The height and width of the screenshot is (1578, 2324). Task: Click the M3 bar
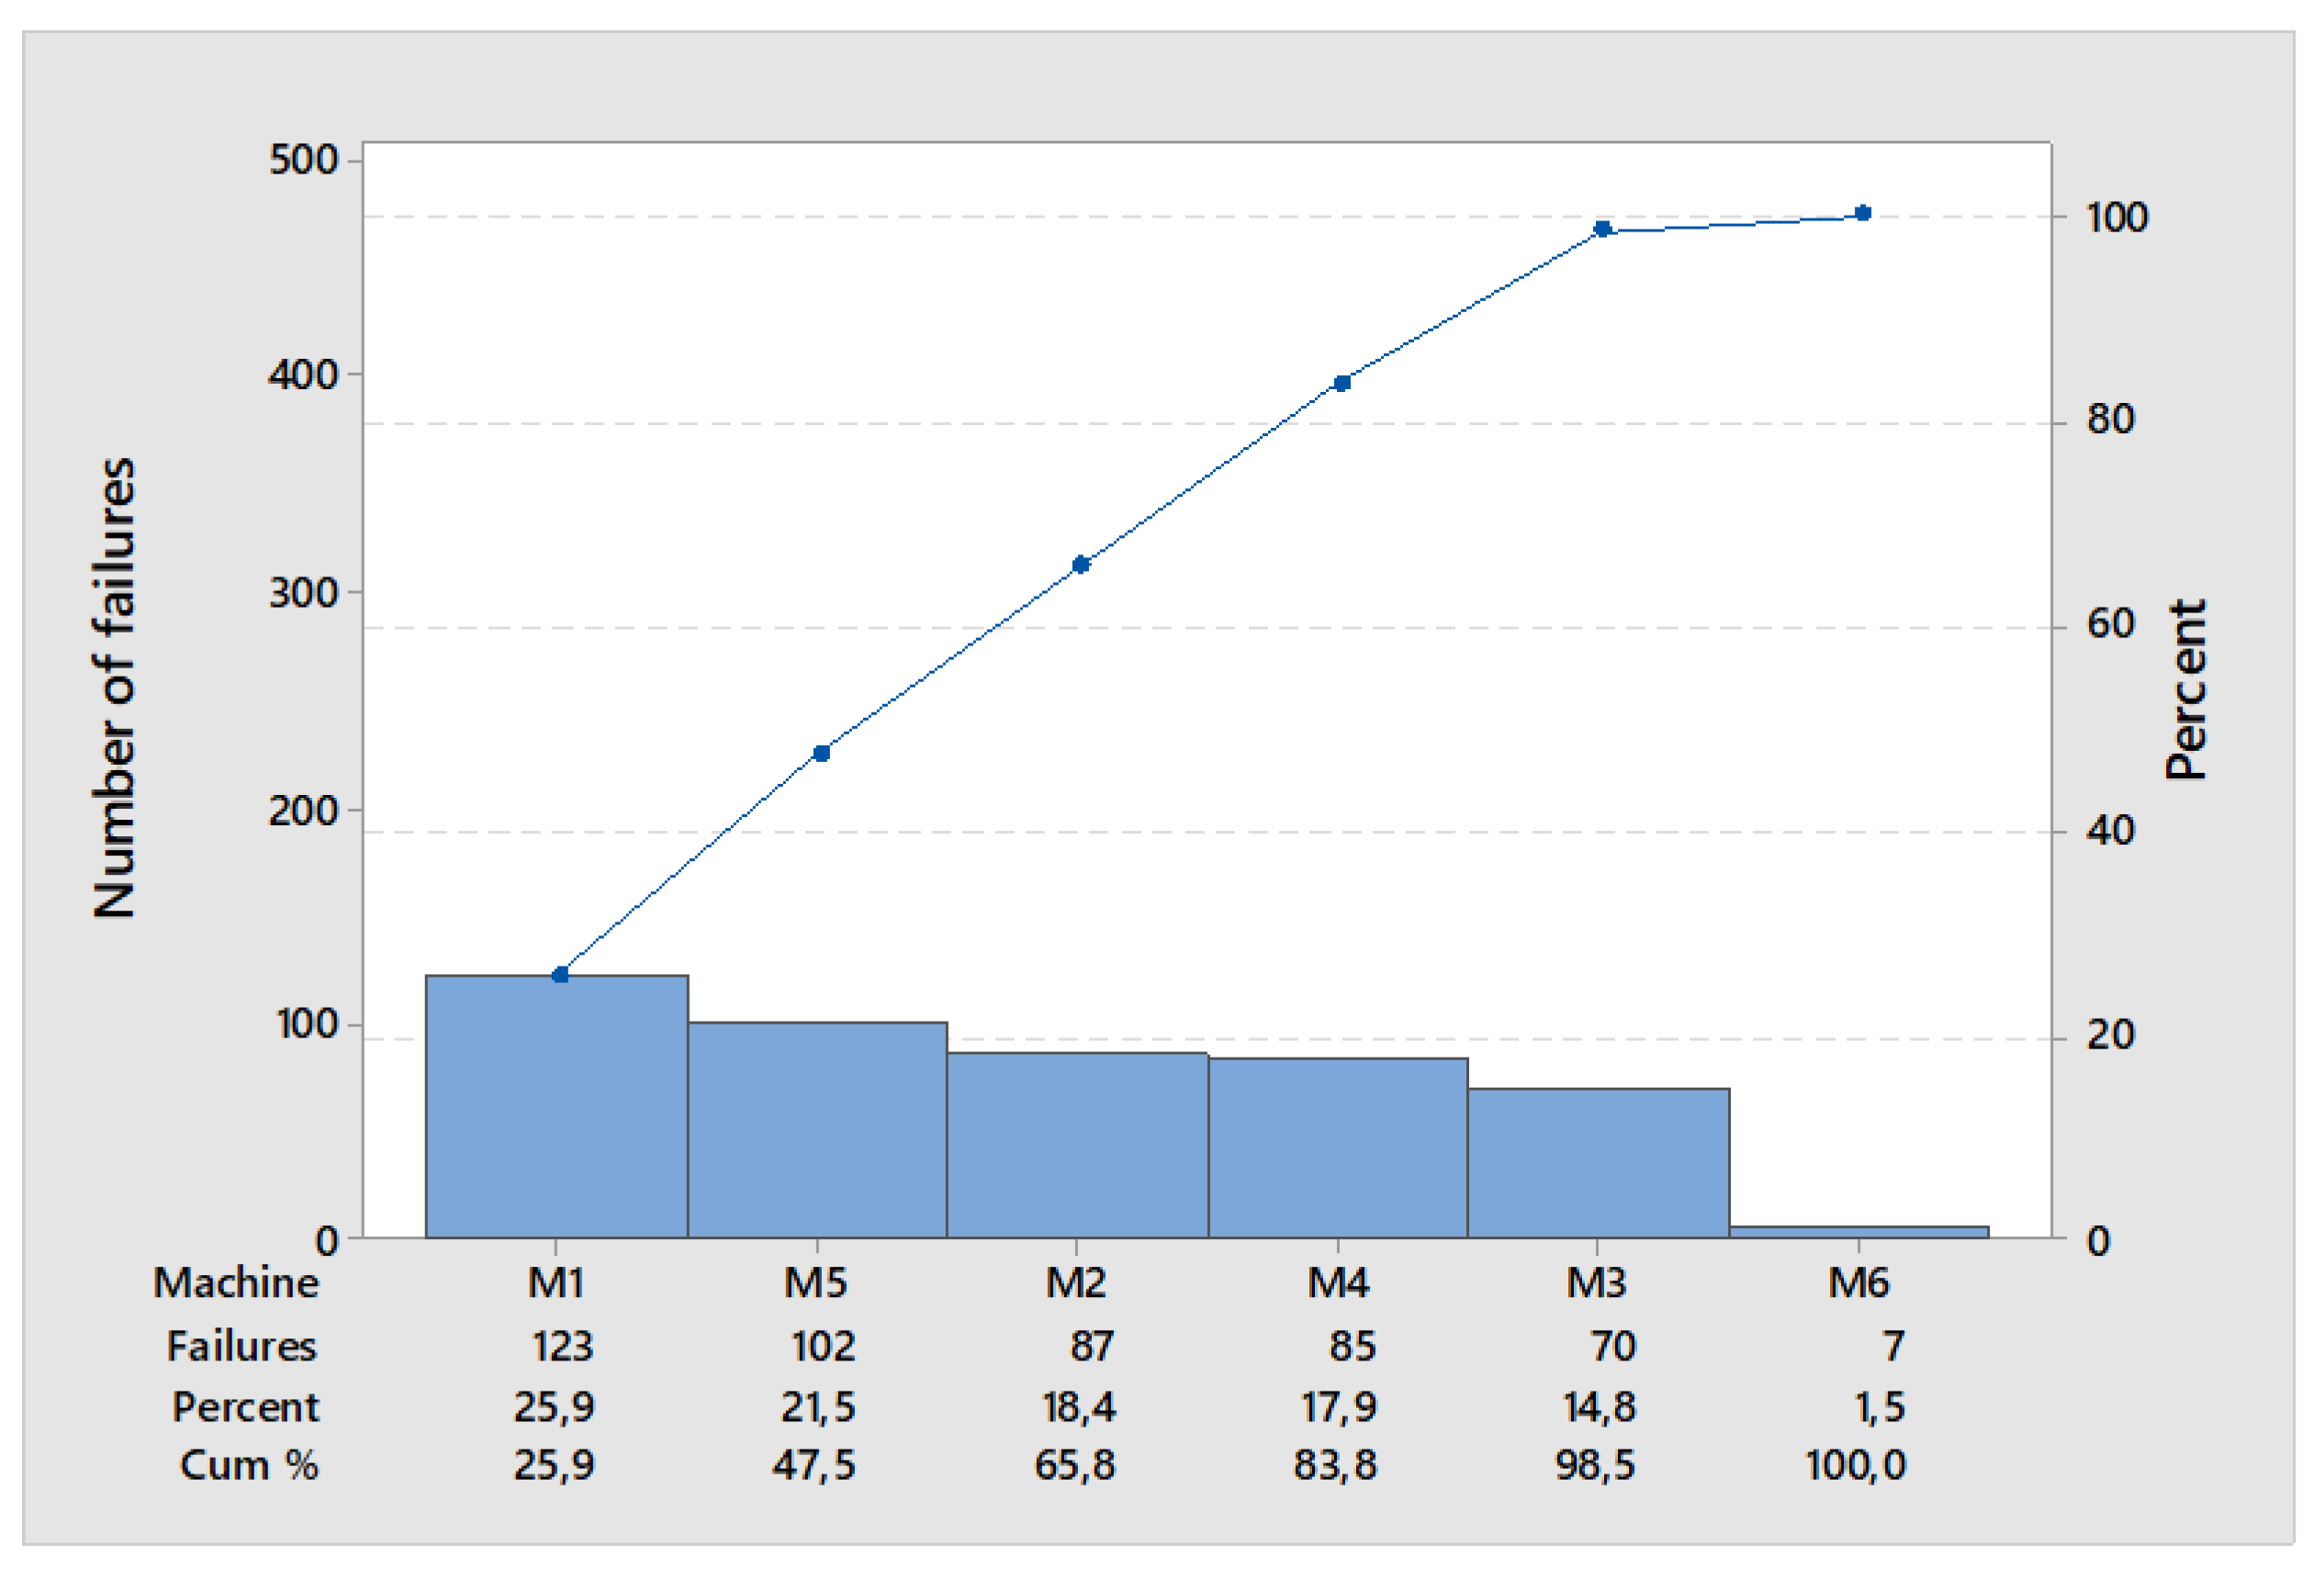(1598, 1162)
